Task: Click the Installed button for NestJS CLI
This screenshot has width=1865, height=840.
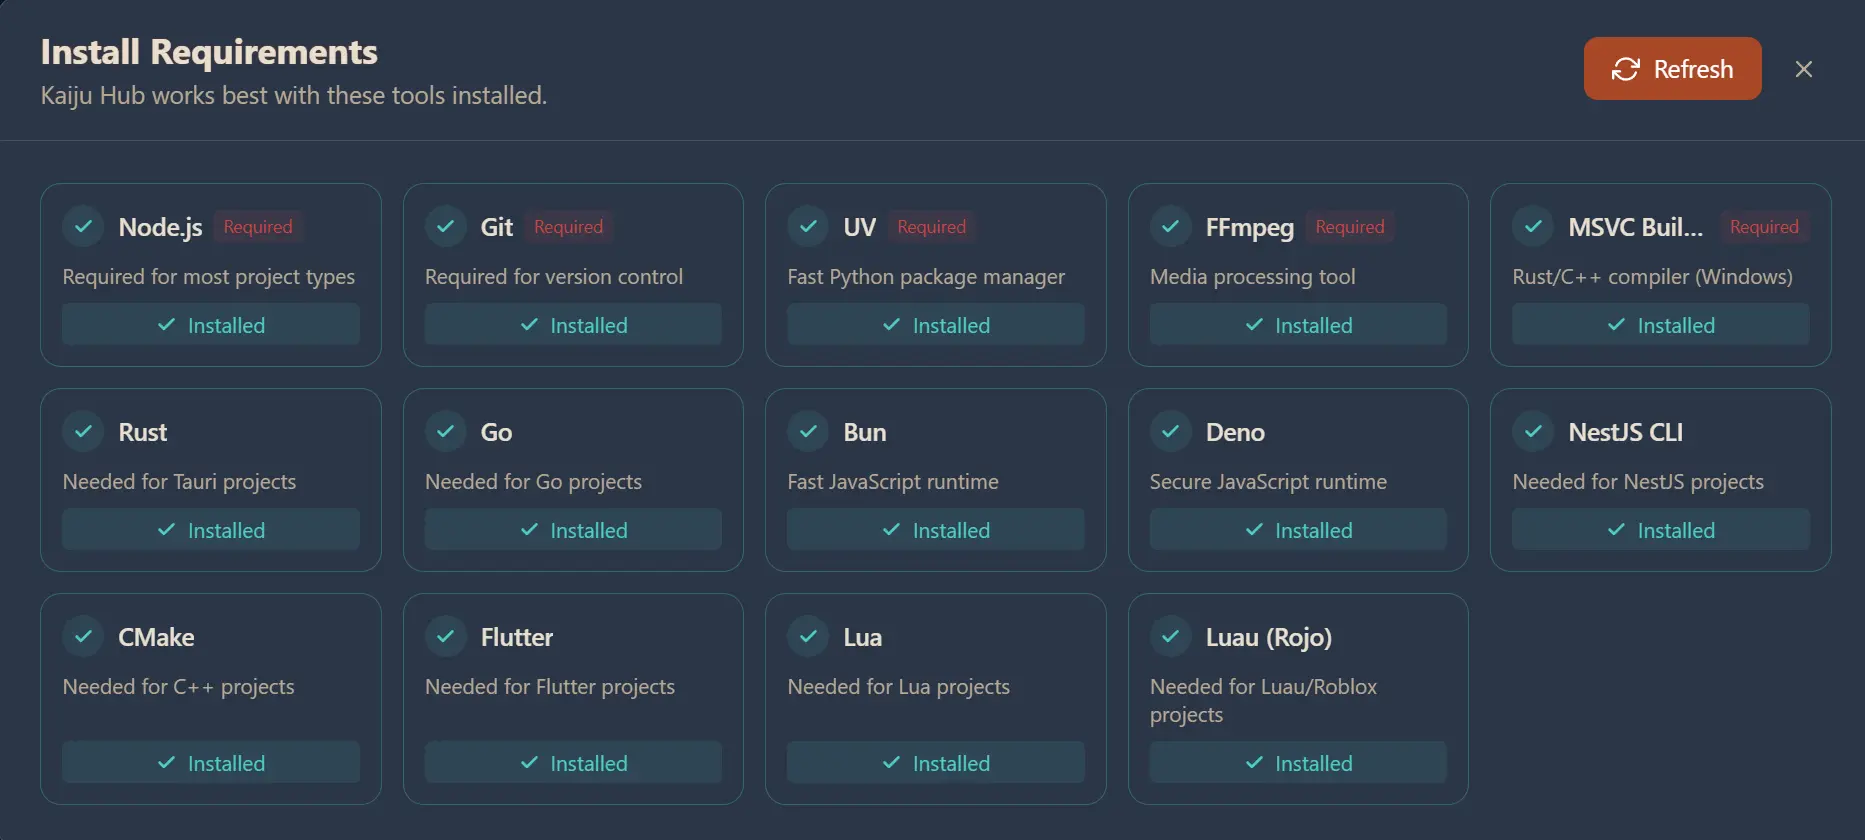Action: pyautogui.click(x=1661, y=530)
